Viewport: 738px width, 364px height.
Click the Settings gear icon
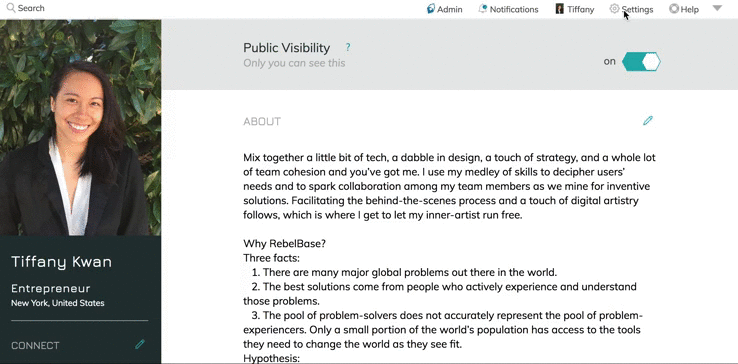(614, 8)
